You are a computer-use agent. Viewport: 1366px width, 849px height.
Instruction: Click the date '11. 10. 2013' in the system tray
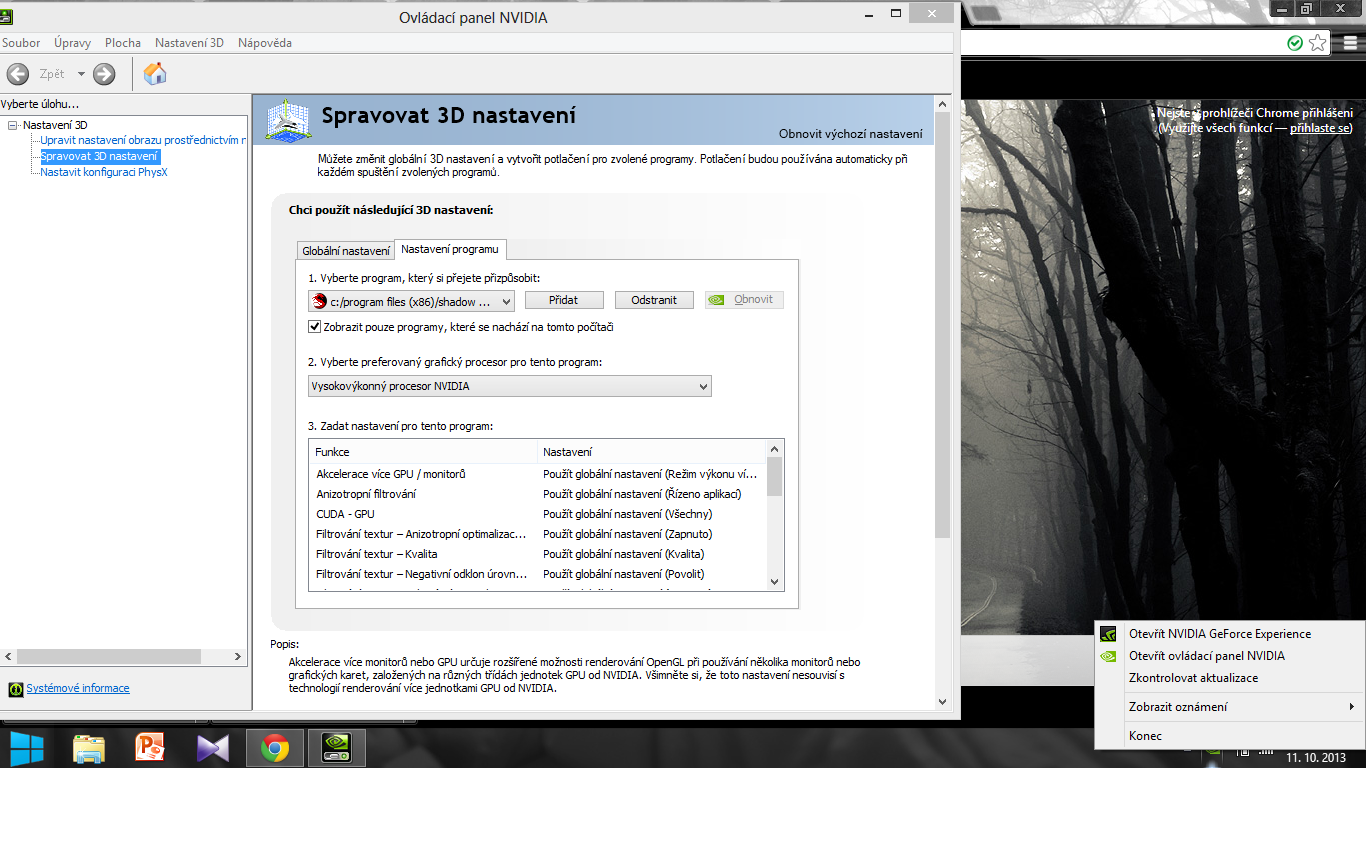pyautogui.click(x=1316, y=758)
